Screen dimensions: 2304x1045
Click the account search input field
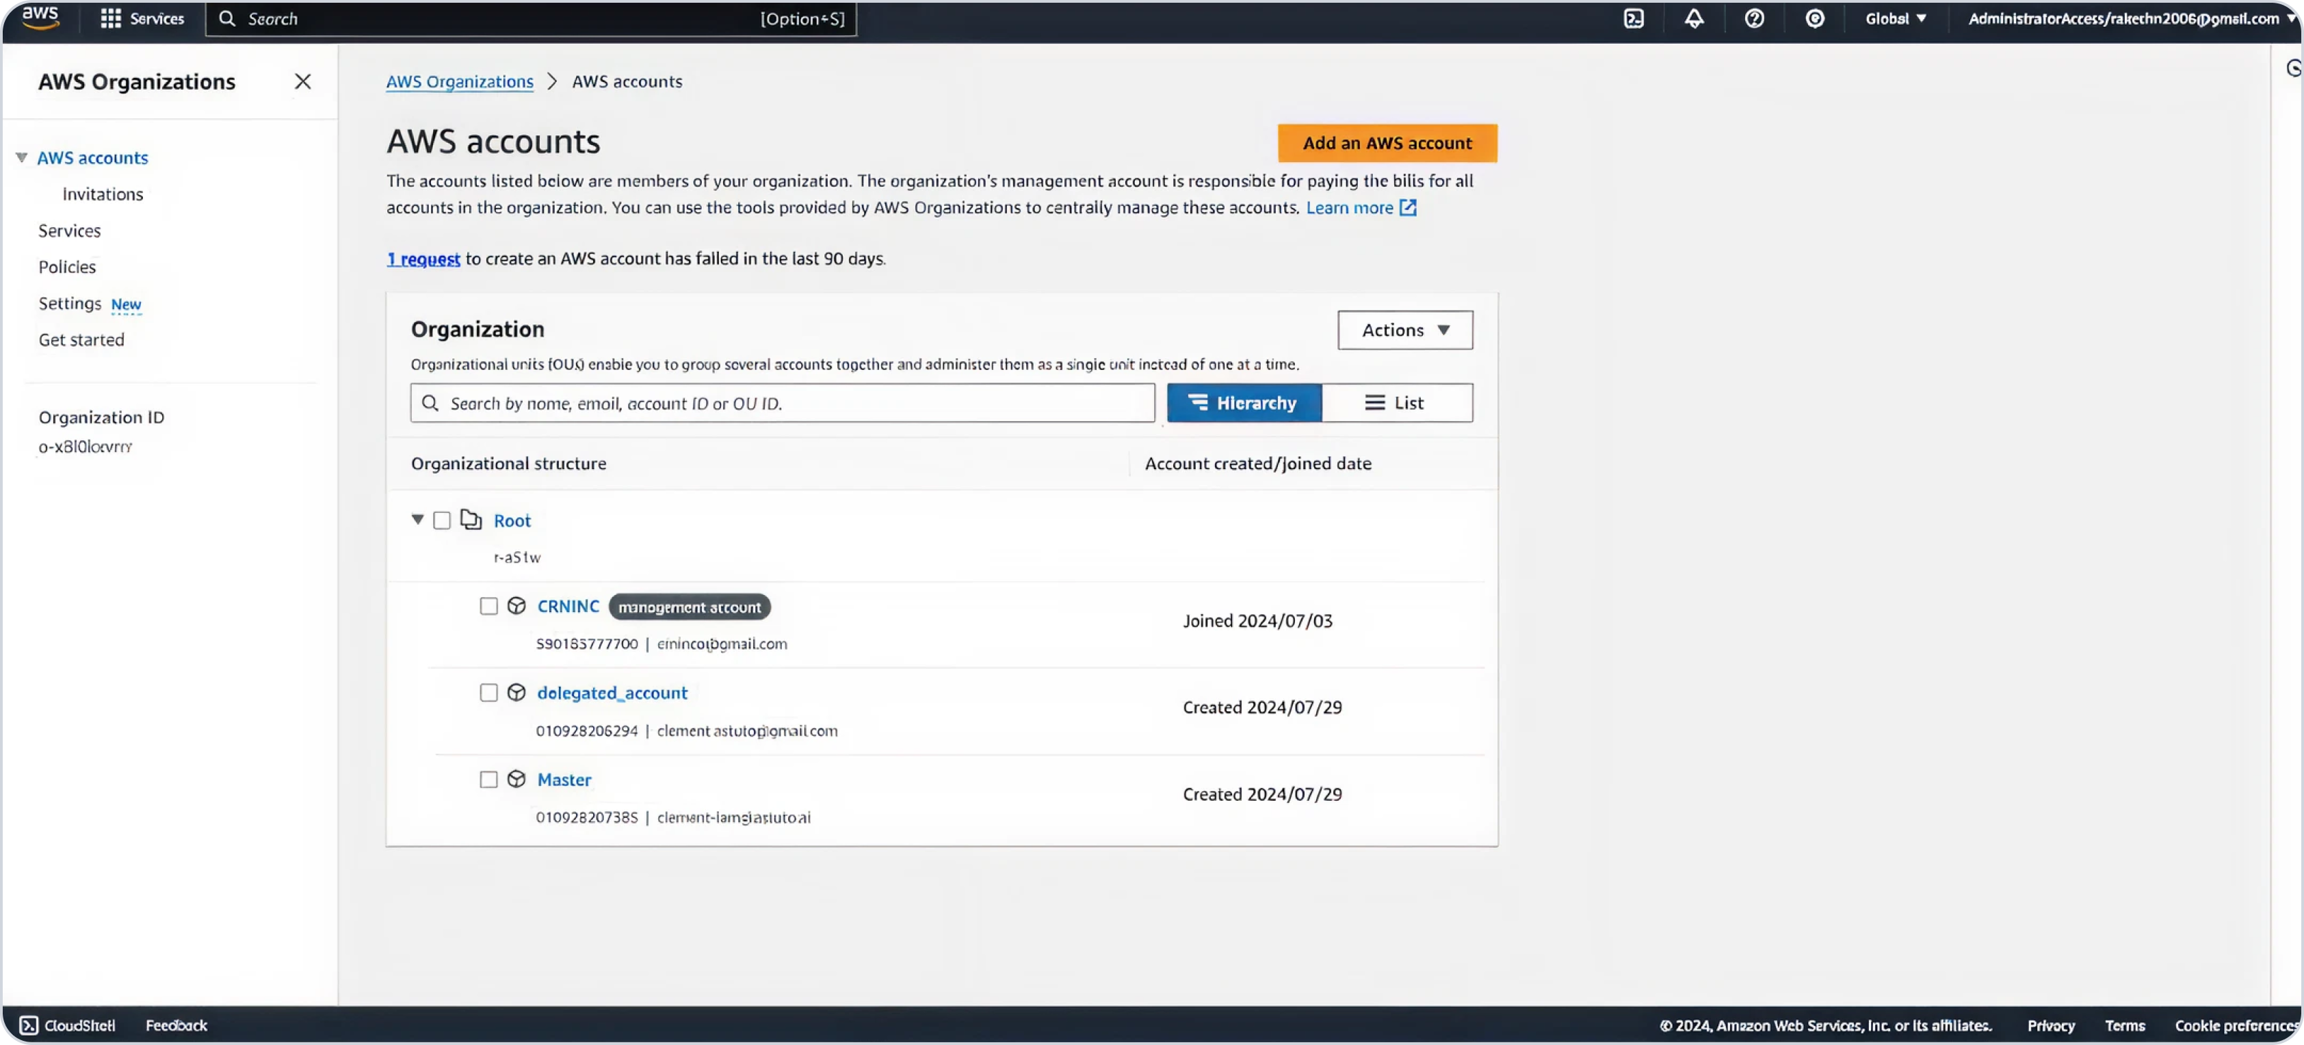[790, 403]
